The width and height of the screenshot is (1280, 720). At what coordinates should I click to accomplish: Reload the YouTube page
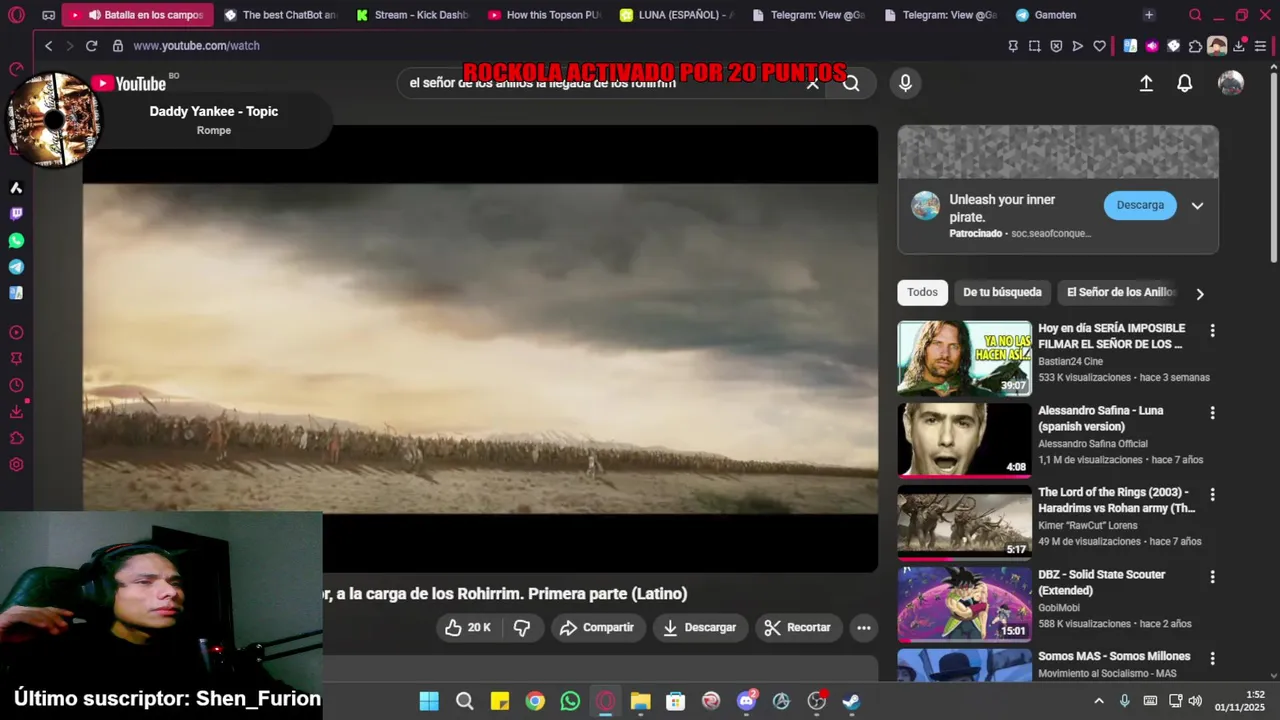91,46
